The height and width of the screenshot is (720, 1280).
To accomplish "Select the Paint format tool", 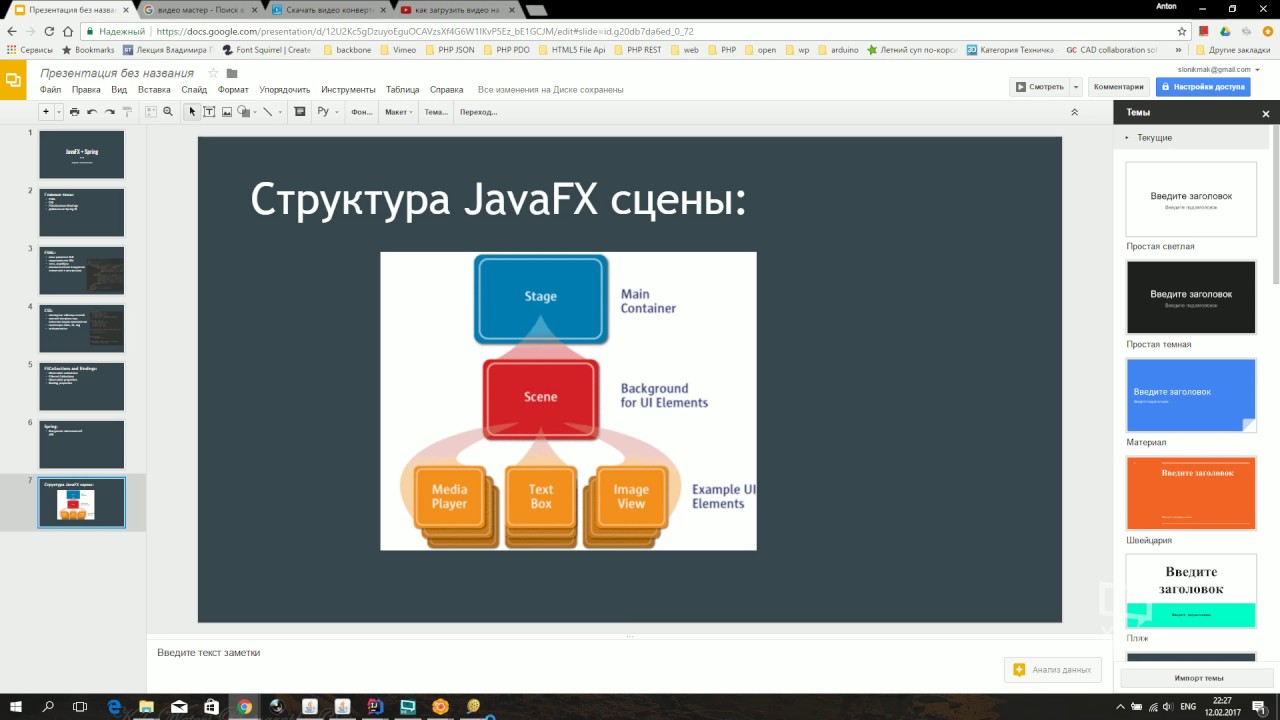I will pyautogui.click(x=127, y=112).
